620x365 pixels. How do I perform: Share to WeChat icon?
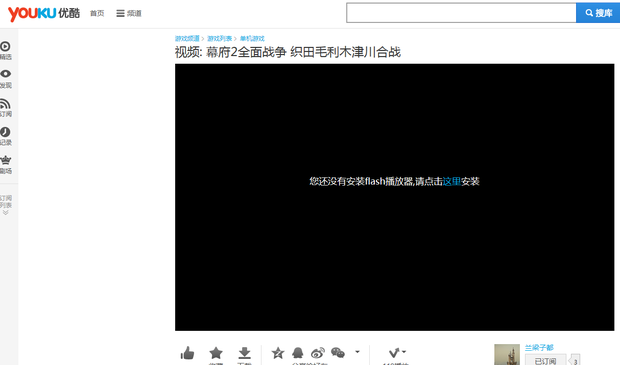338,352
